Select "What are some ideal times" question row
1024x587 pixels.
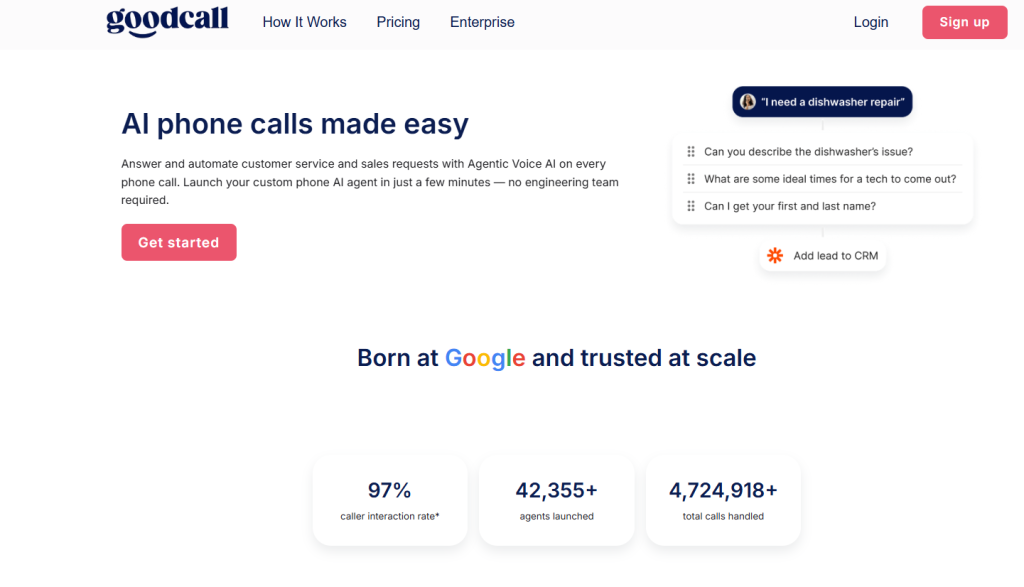click(830, 179)
